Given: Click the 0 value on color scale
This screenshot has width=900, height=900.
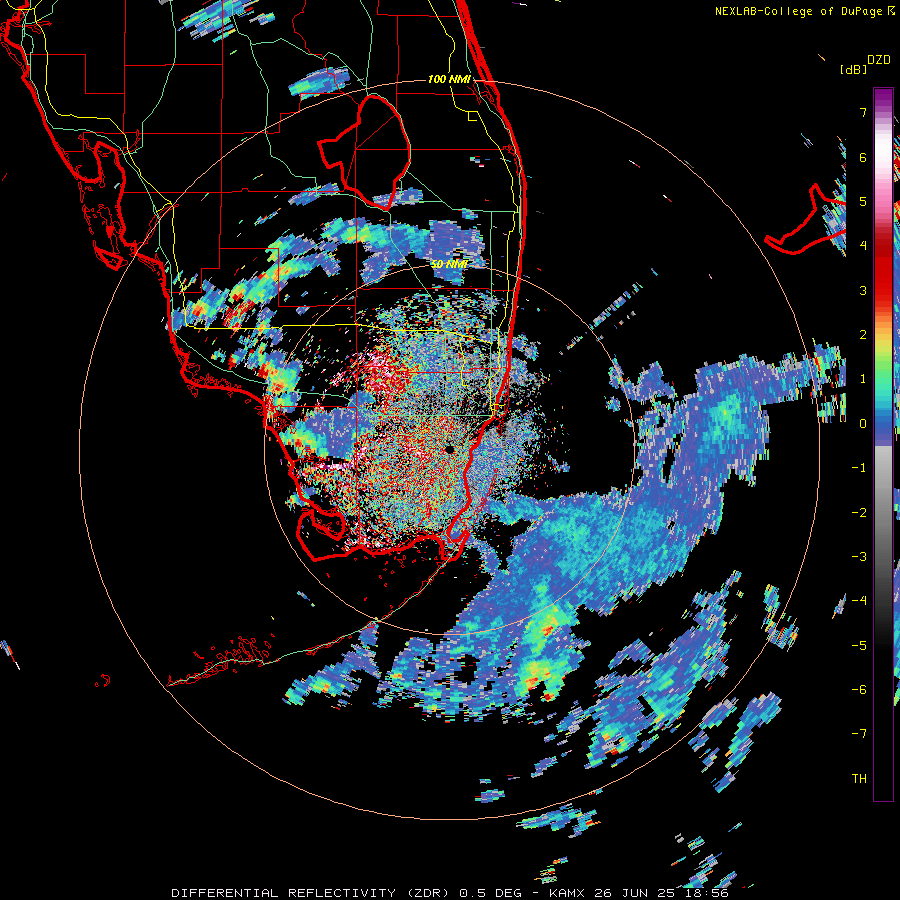Looking at the screenshot, I should pos(863,424).
